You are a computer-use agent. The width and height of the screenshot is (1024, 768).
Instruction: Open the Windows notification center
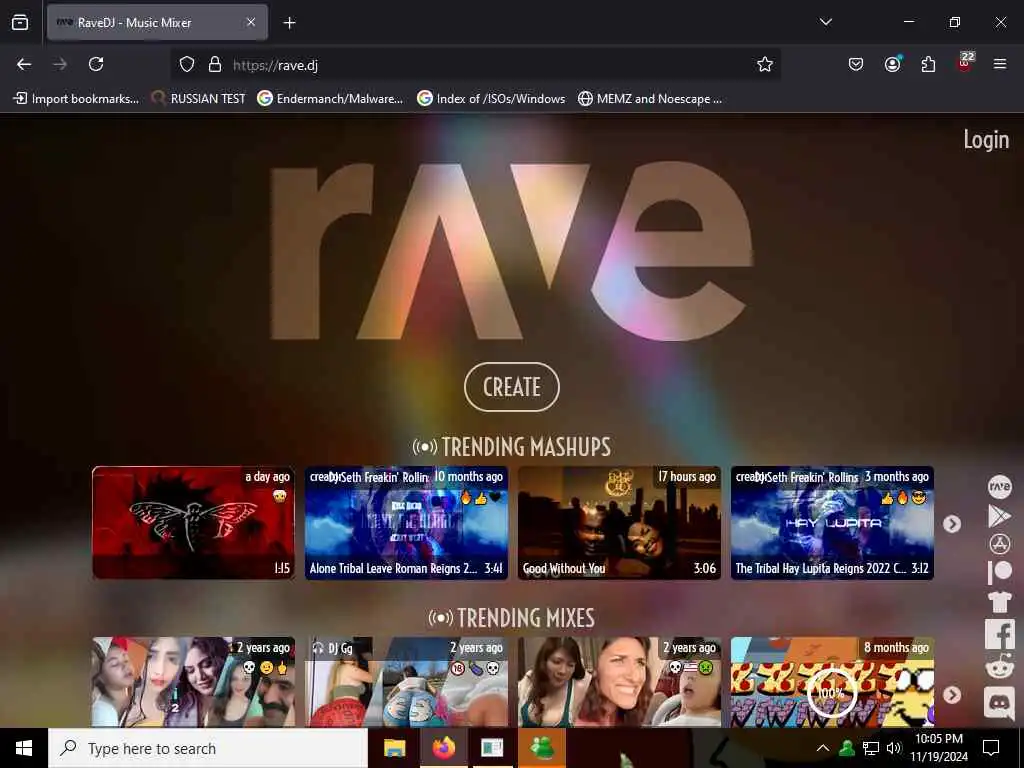pos(991,748)
